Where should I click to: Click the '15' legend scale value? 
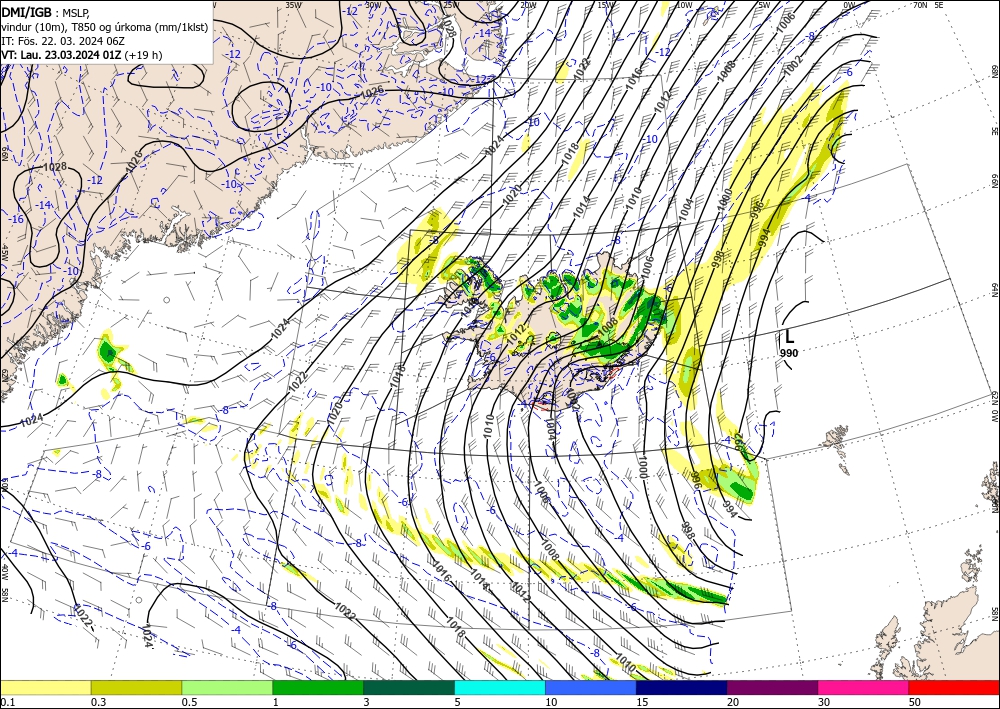click(642, 702)
